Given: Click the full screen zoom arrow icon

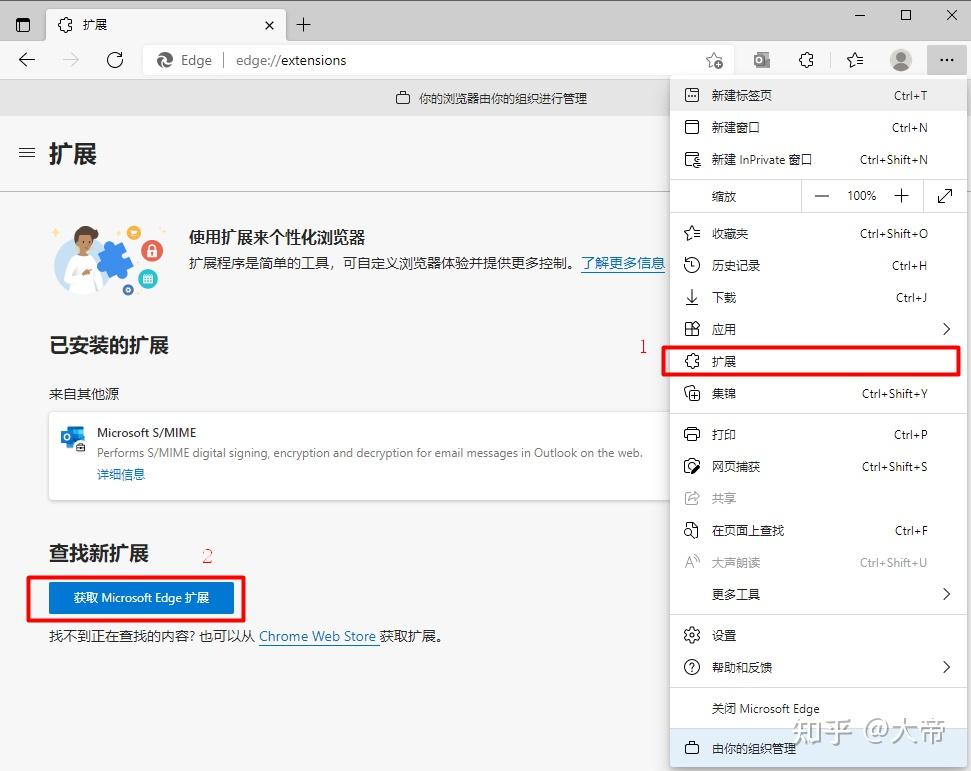Looking at the screenshot, I should tap(945, 196).
